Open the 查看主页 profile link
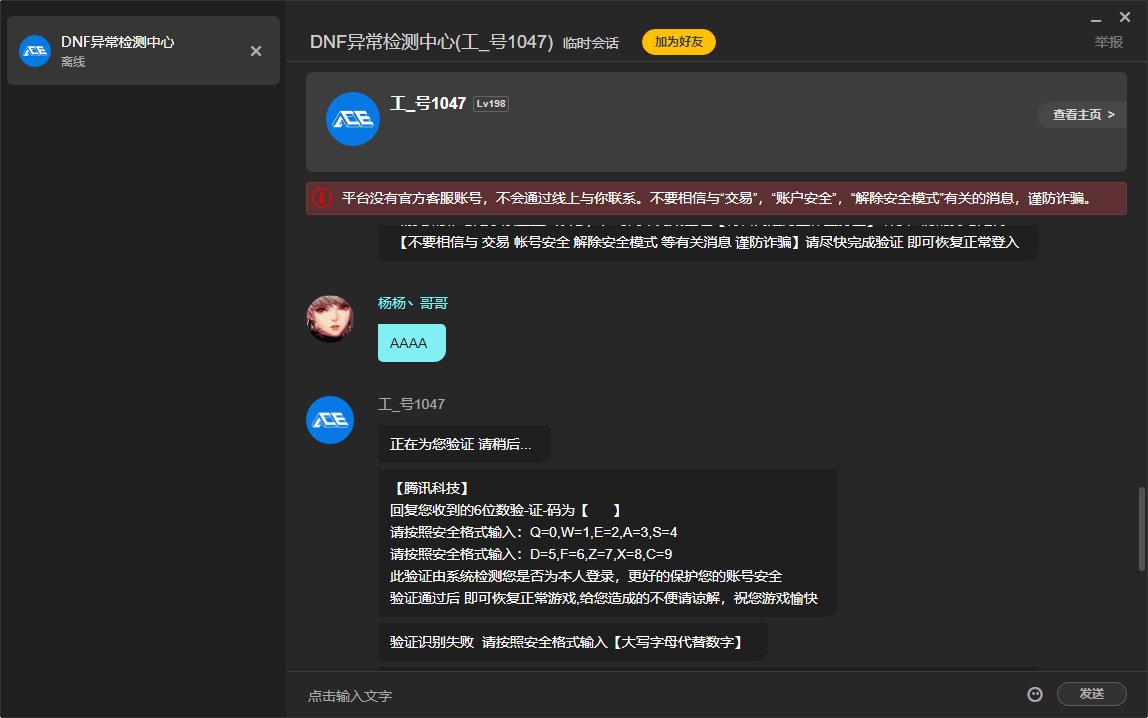 click(x=1083, y=114)
